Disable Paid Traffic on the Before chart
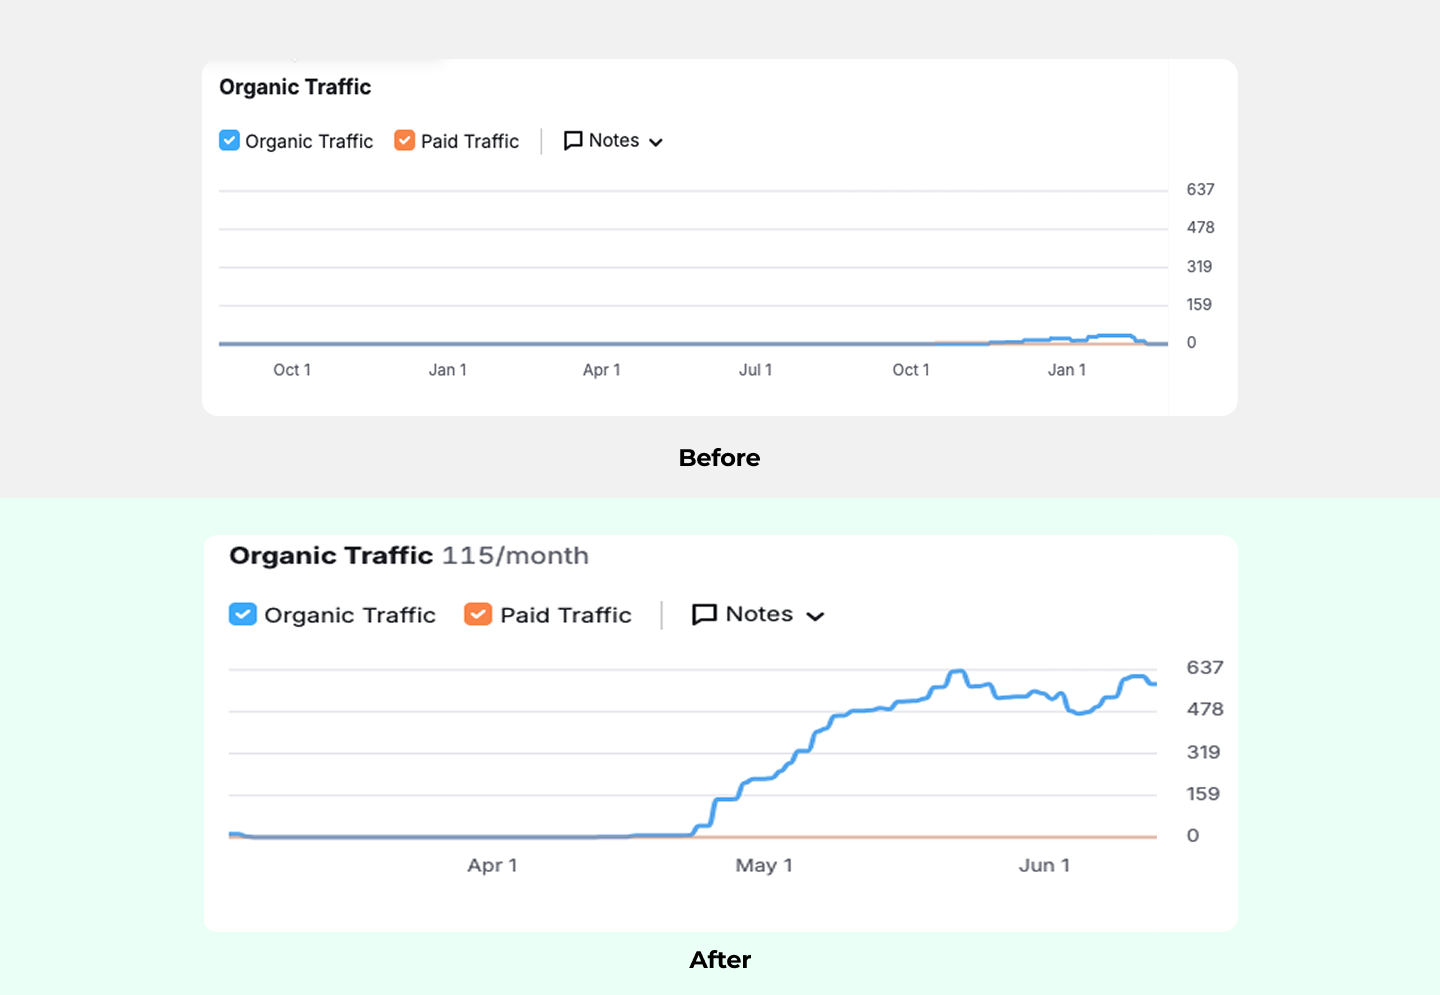 pos(404,140)
